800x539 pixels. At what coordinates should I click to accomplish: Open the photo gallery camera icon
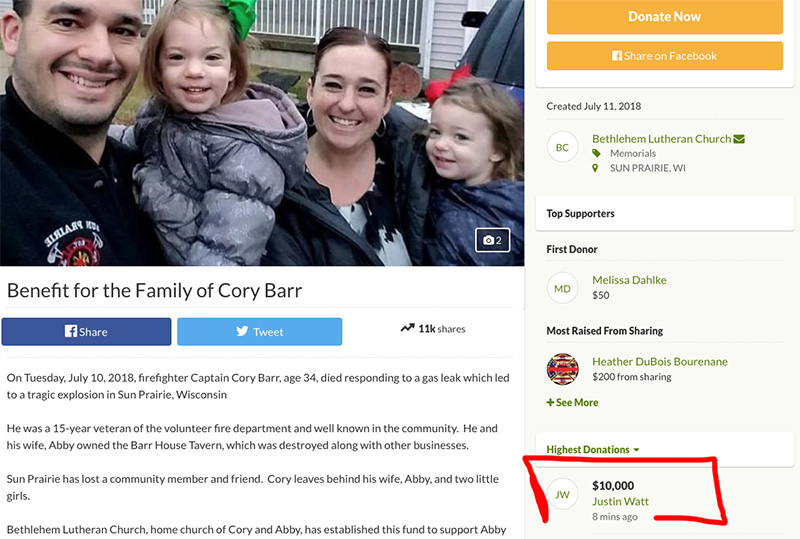[x=492, y=240]
